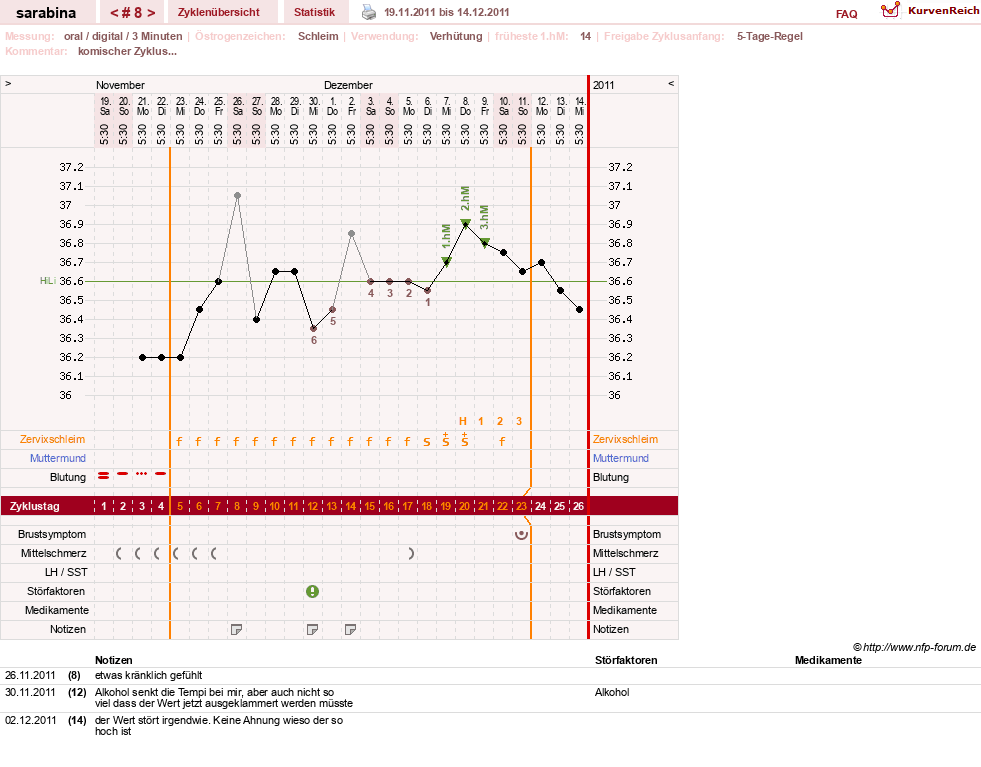Click the '5-Tage-Regel' value
Screen dimensions: 981x767
click(770, 36)
